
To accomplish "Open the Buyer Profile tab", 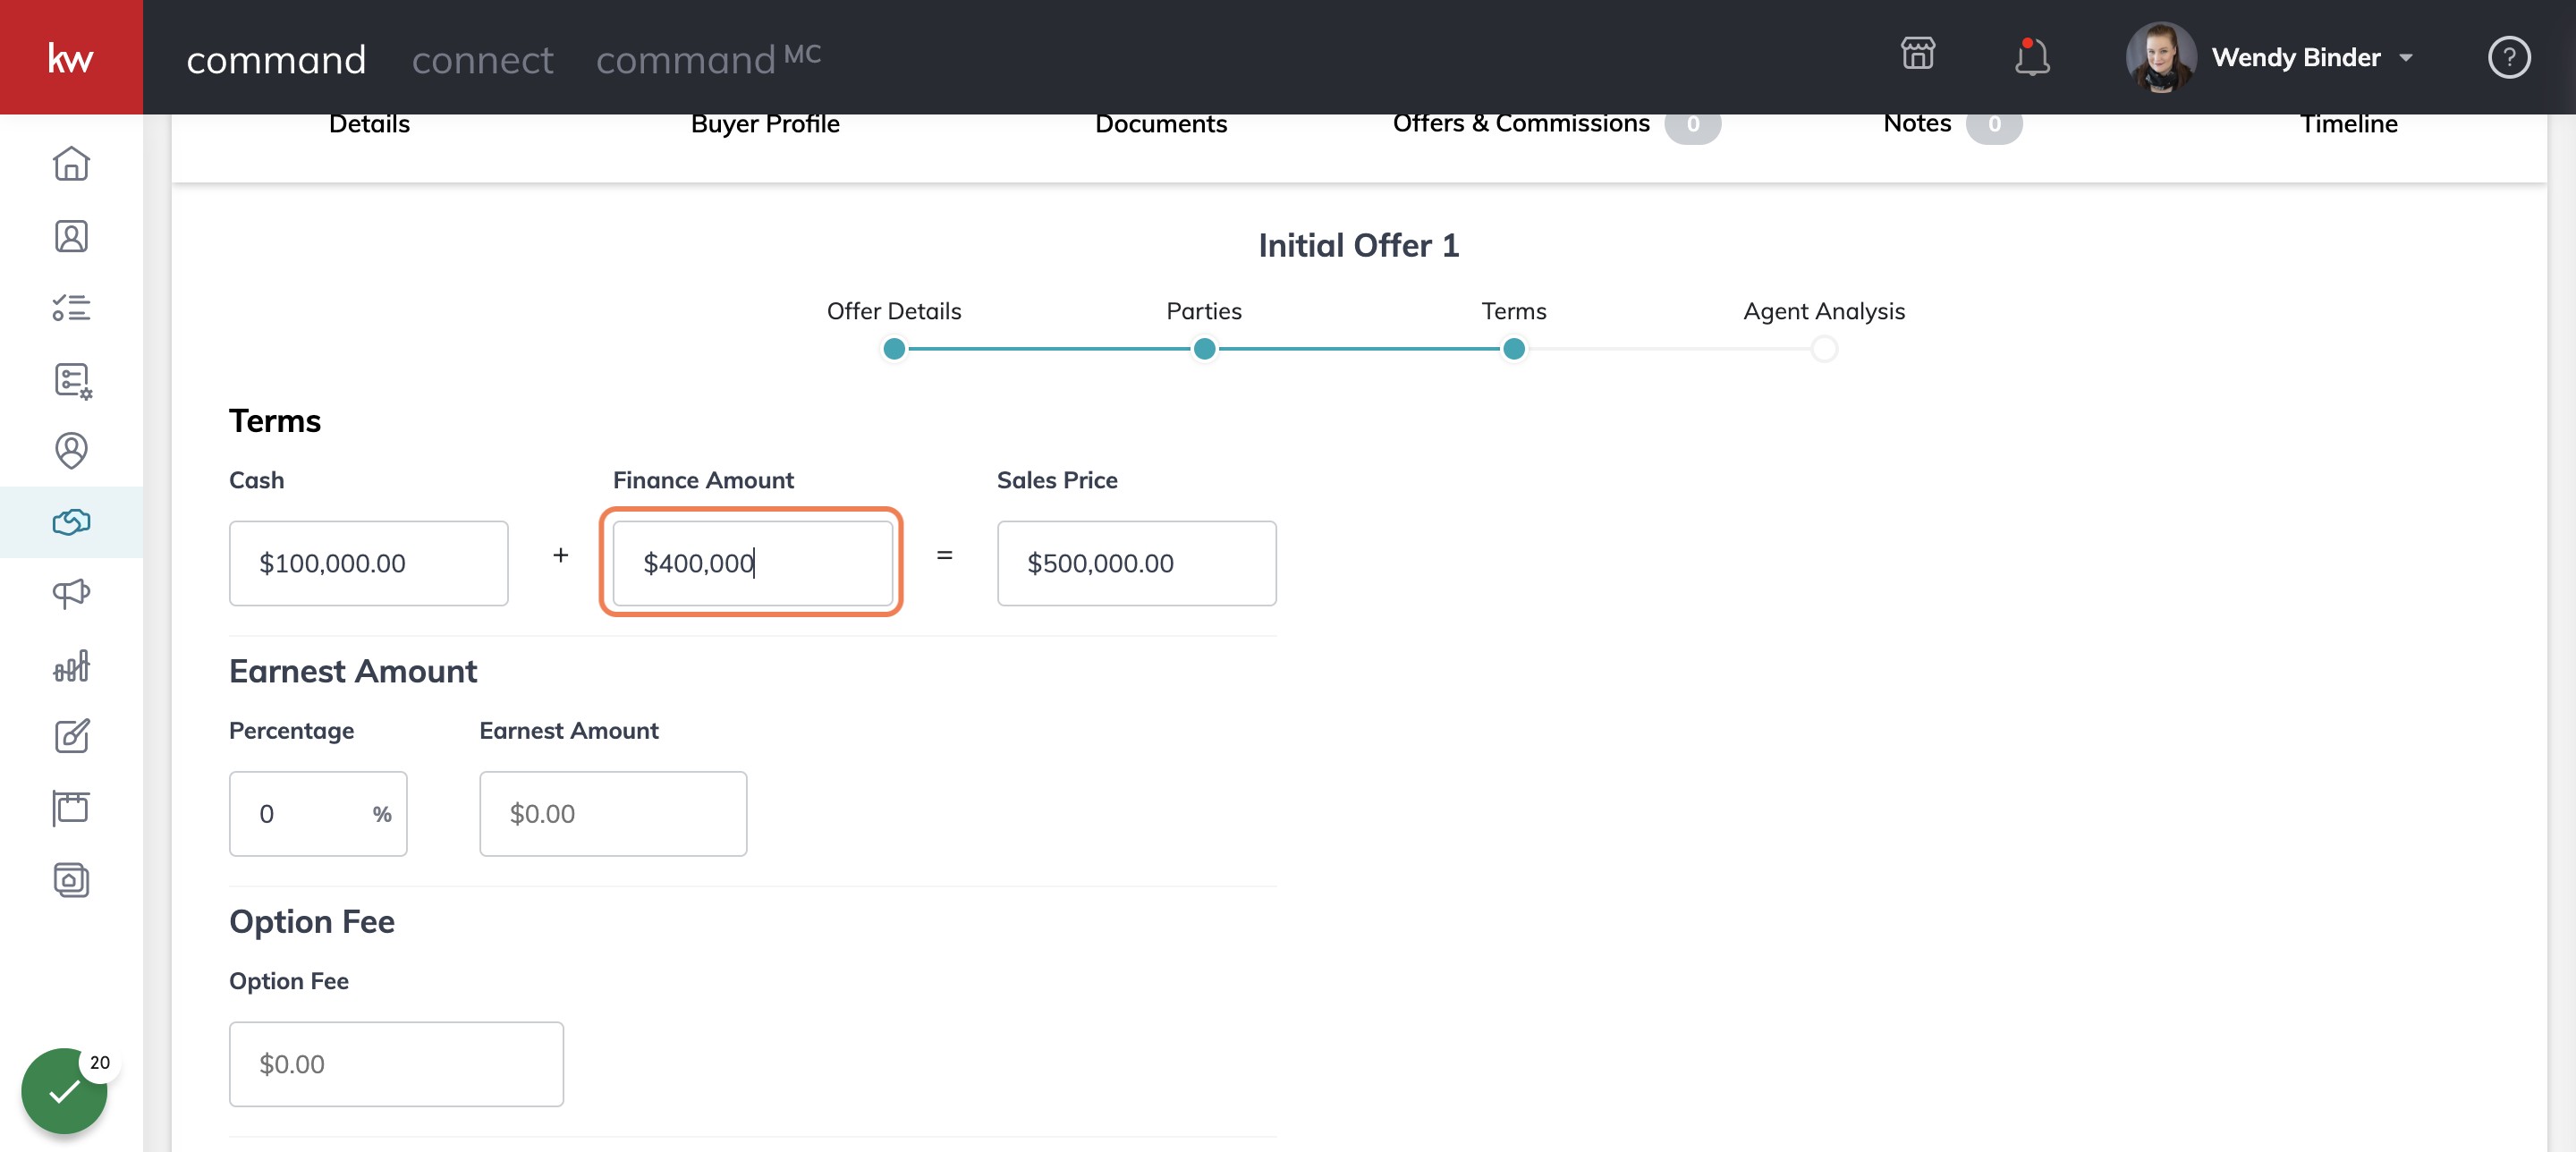I will pos(765,124).
